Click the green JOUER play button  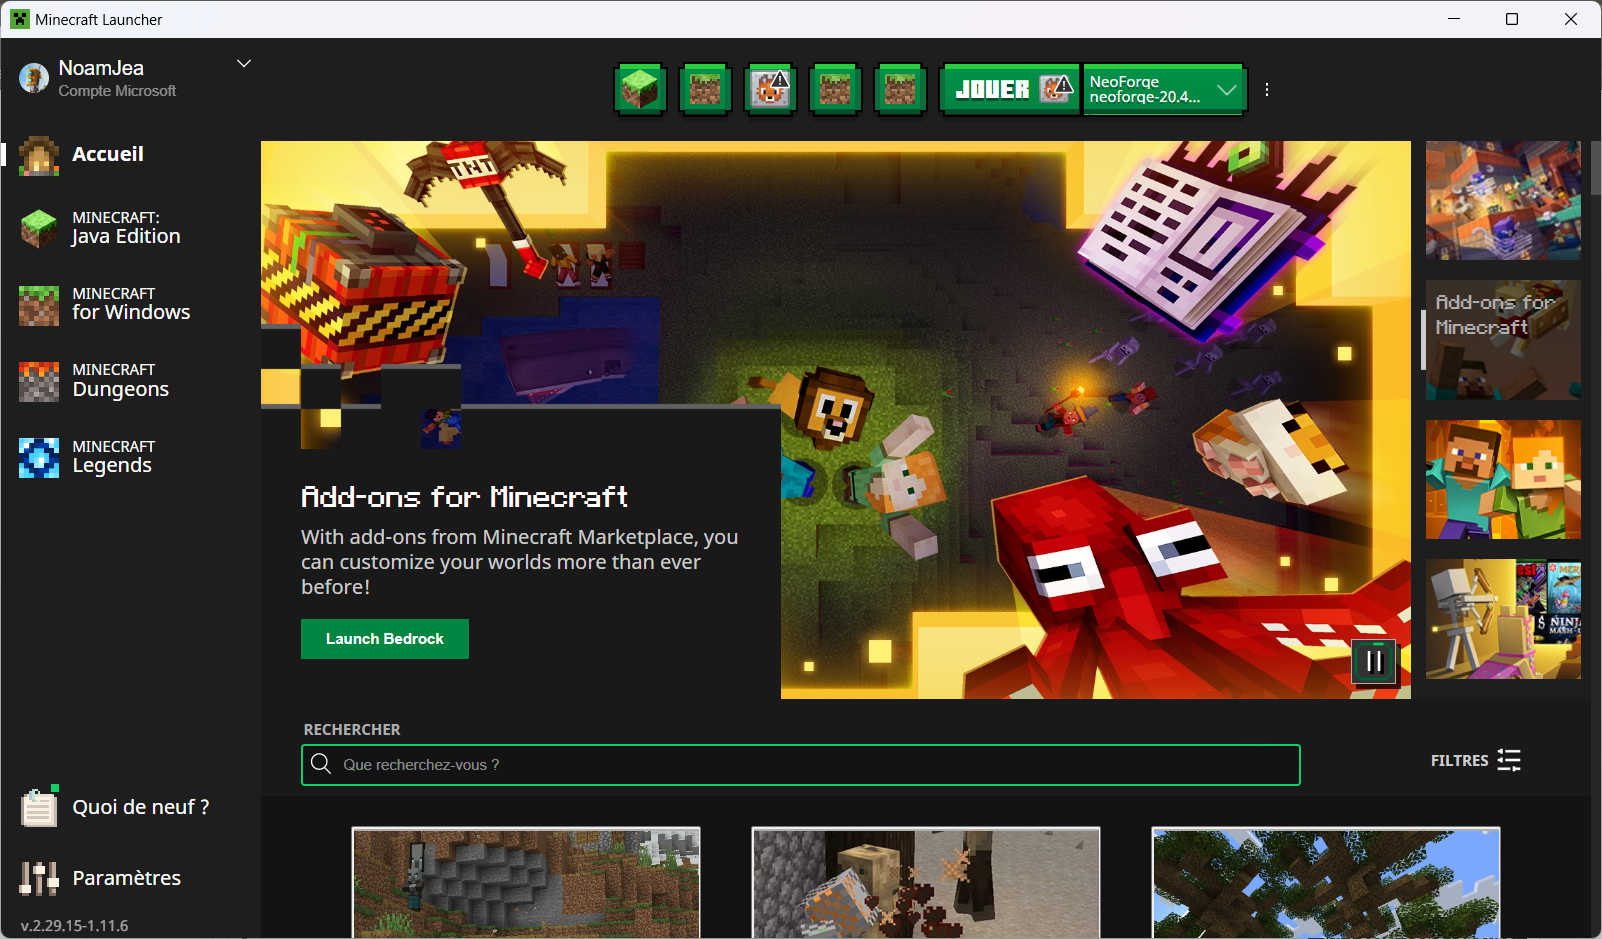tap(1010, 90)
